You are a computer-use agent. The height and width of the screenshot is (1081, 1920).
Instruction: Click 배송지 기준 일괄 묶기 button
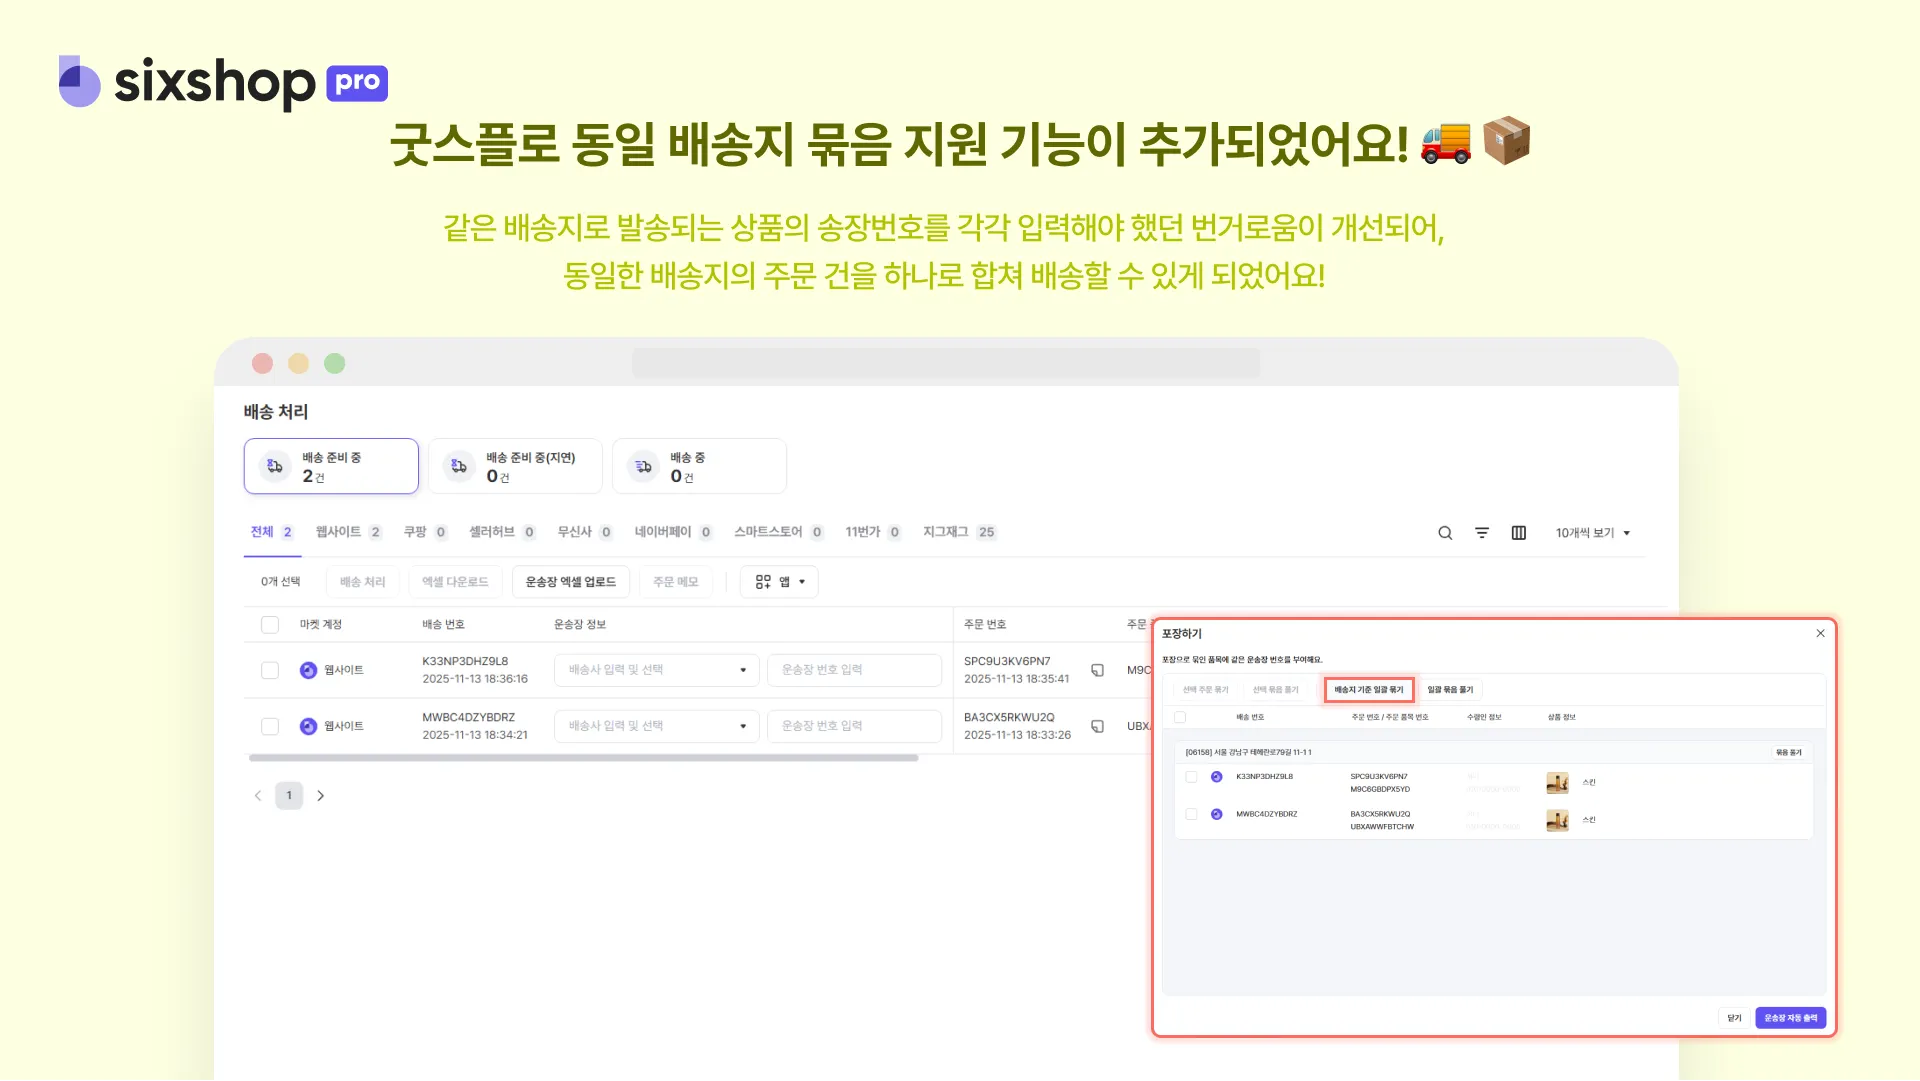(1368, 690)
